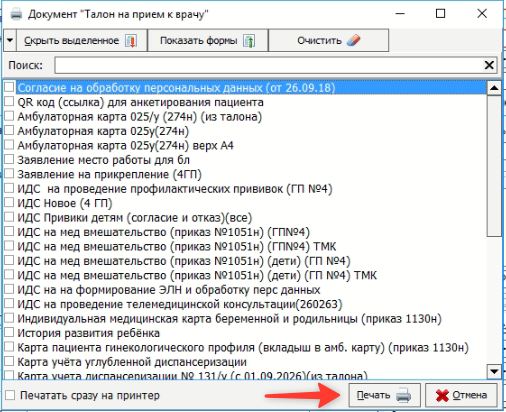Click the printer icon in the title bar
This screenshot has height=412, width=506.
pos(16,15)
